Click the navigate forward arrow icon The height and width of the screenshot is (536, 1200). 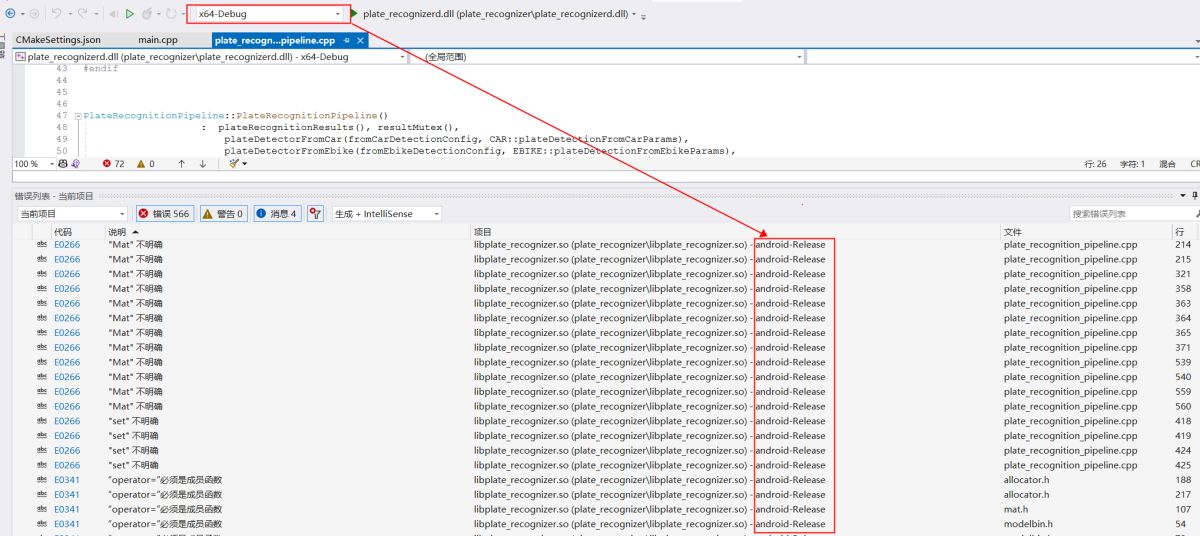tap(33, 14)
